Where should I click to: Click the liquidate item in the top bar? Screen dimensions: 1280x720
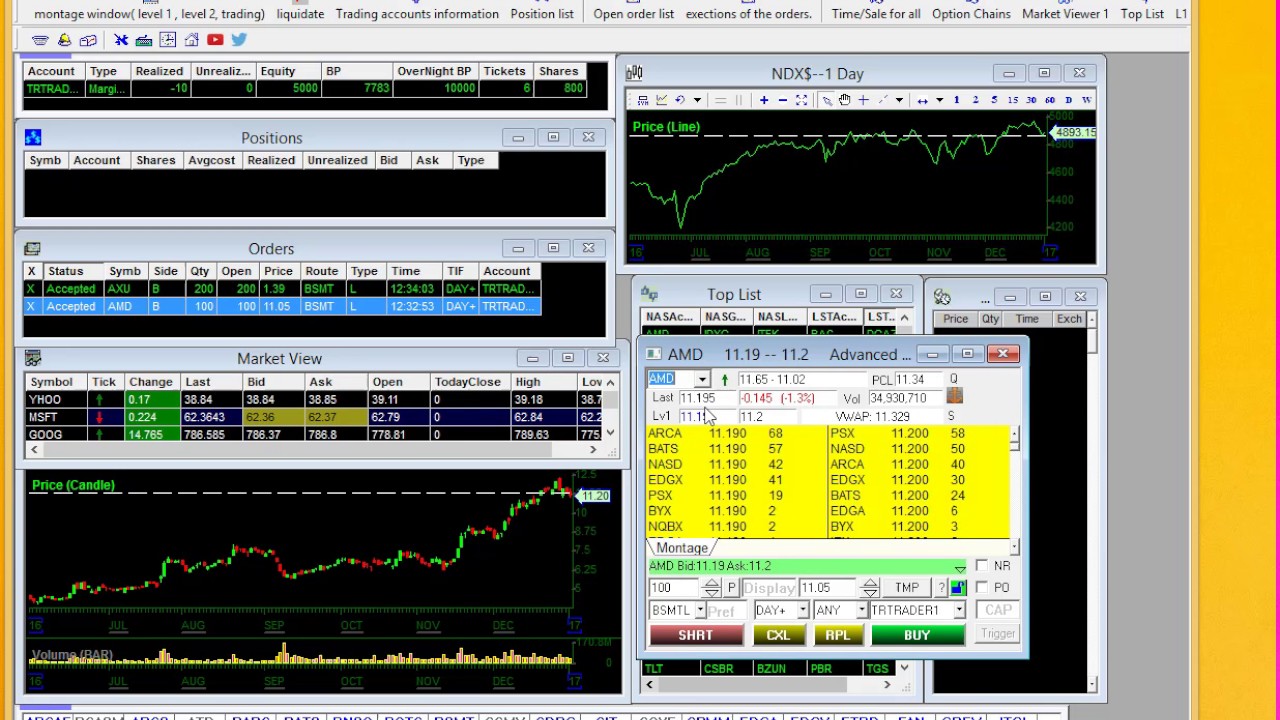point(300,14)
